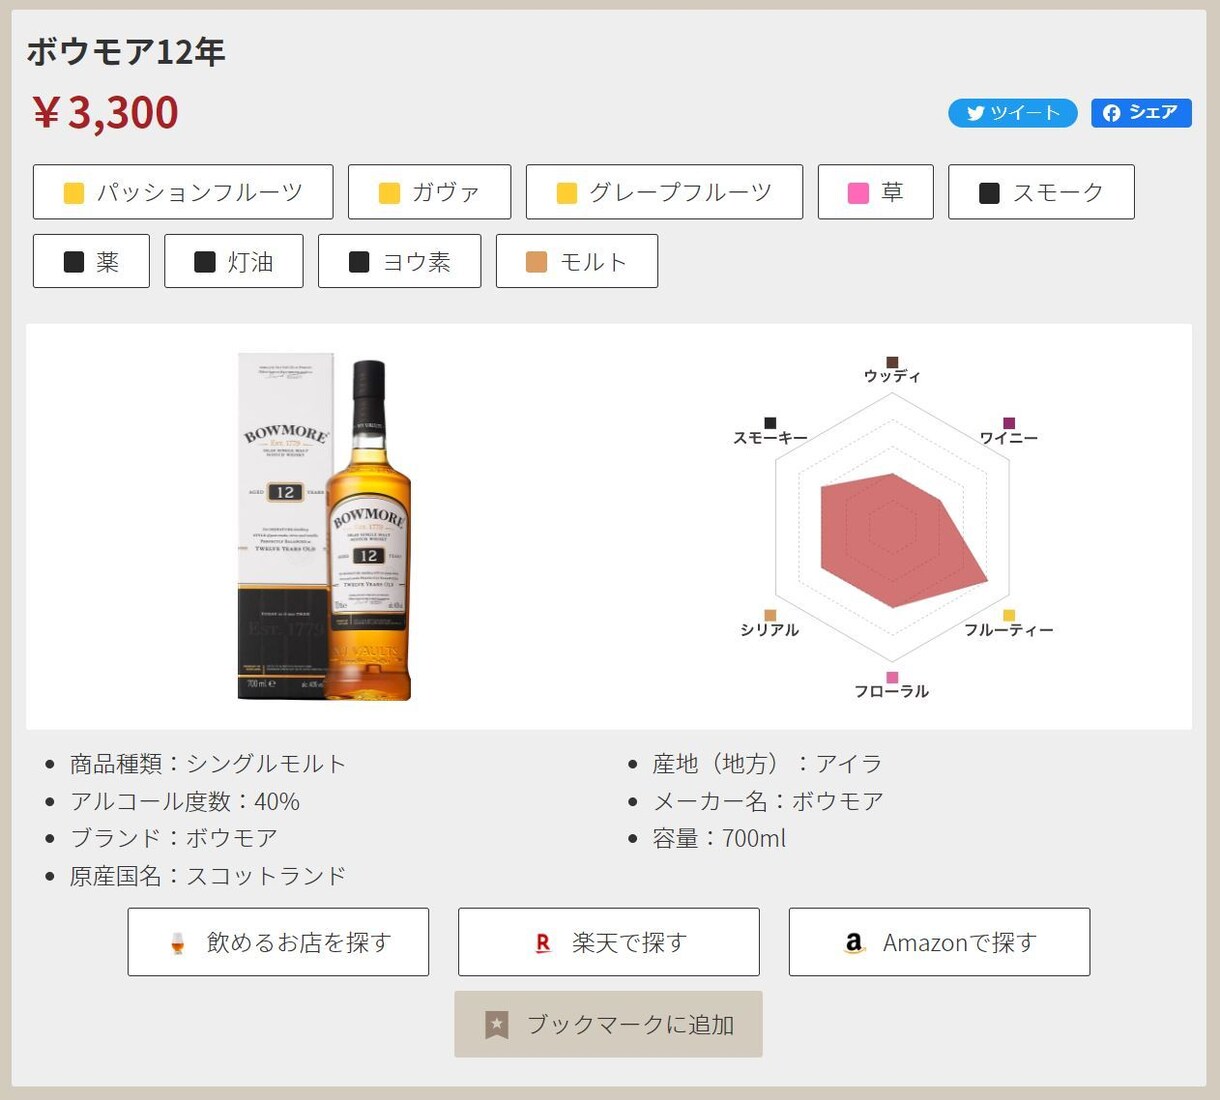Click the フローラル pink legend square
Screen dimensions: 1220x1100
[x=892, y=677]
